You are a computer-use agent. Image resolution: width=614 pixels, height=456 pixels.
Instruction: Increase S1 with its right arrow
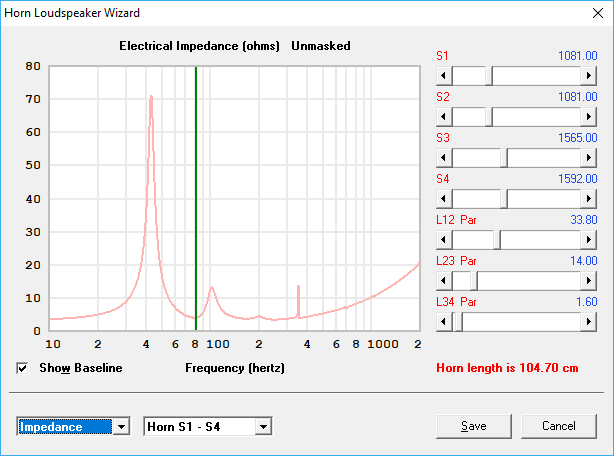point(589,76)
